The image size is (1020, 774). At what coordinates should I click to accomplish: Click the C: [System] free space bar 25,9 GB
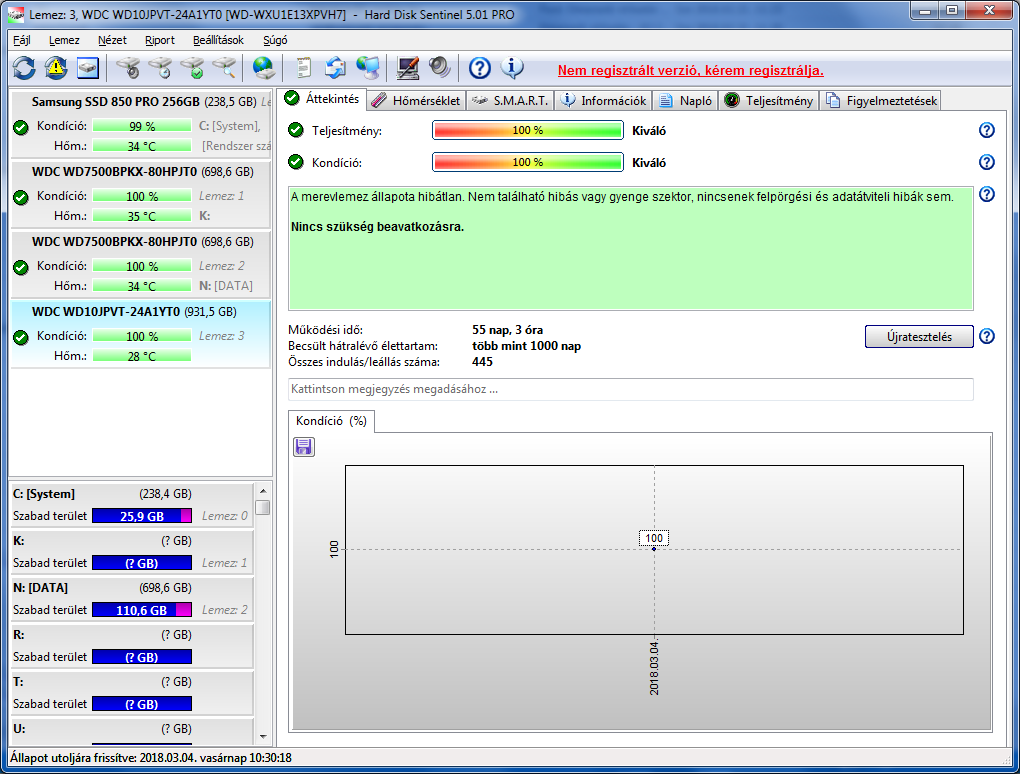coord(142,516)
